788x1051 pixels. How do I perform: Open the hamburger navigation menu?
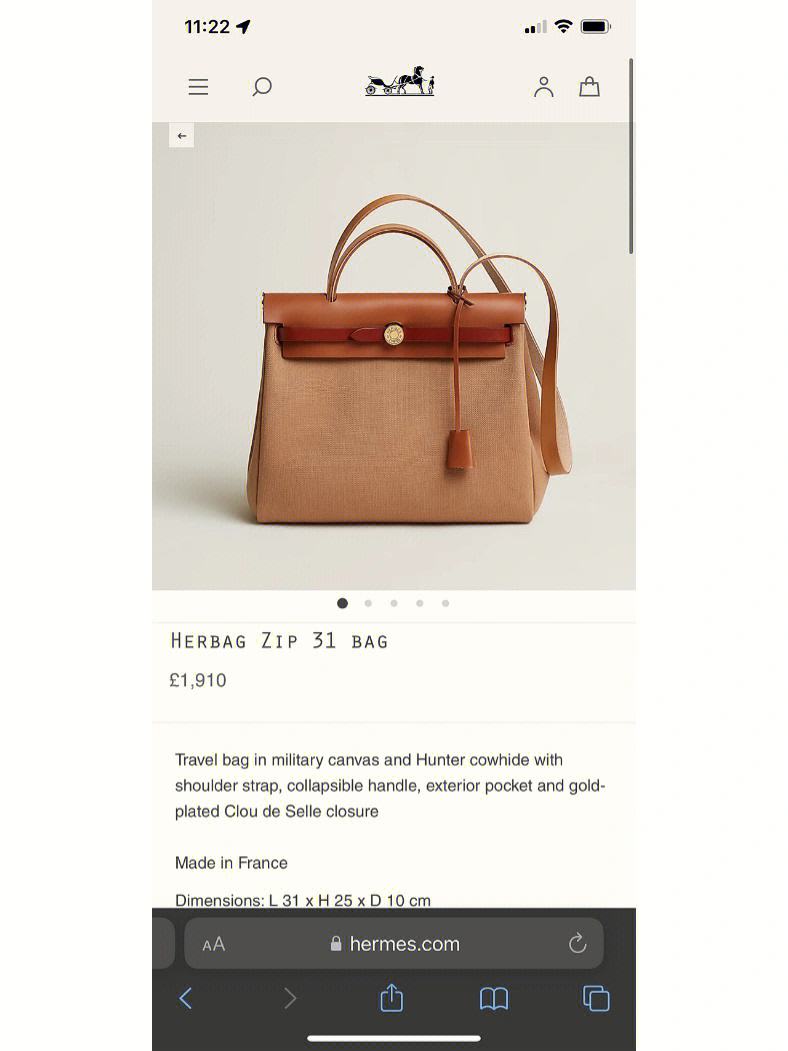click(x=198, y=86)
